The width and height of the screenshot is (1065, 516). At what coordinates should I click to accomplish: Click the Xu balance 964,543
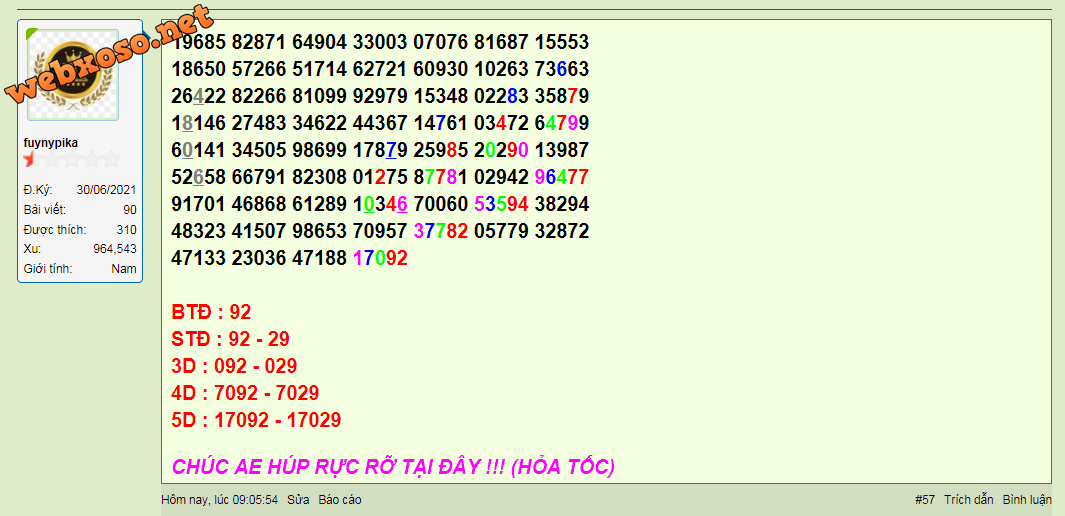pos(115,249)
